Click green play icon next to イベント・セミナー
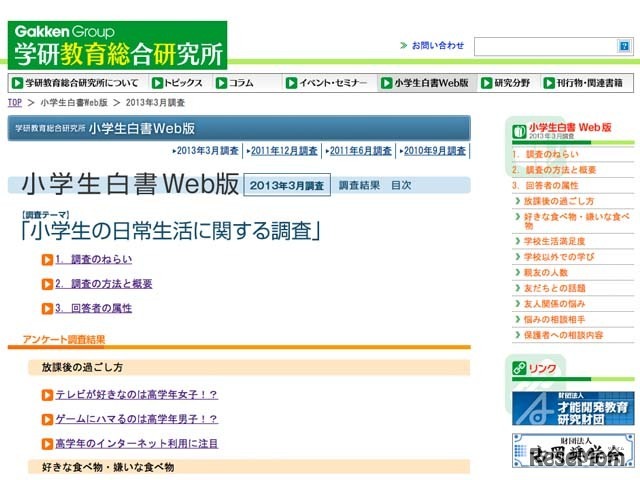640x480 pixels. (x=291, y=83)
